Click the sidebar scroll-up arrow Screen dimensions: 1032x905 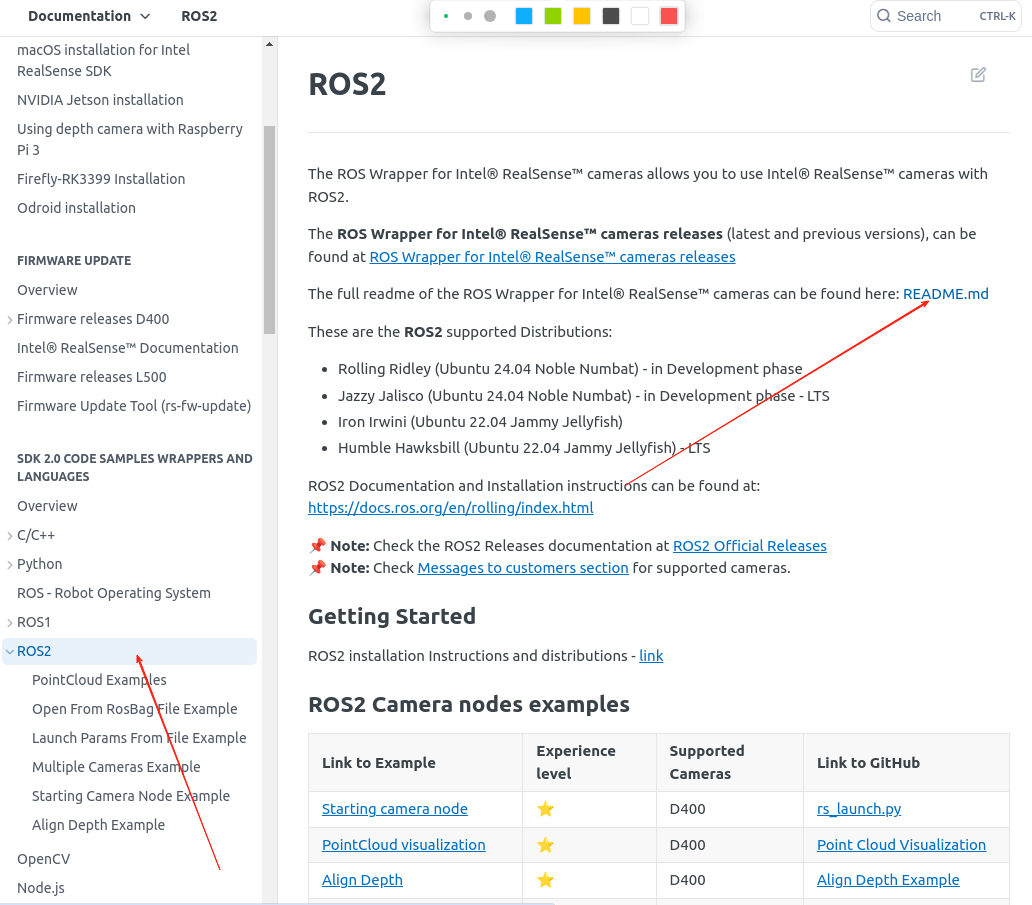point(269,44)
